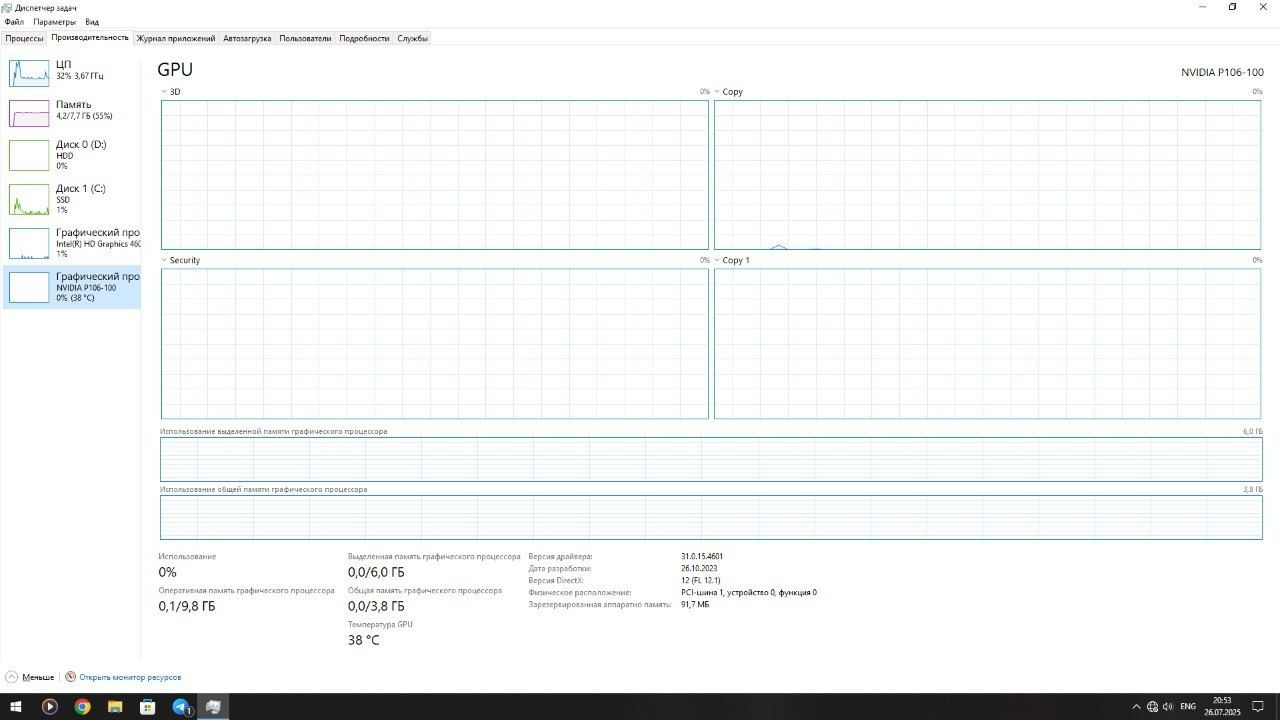Click the 3D engine utilization graph

point(434,175)
